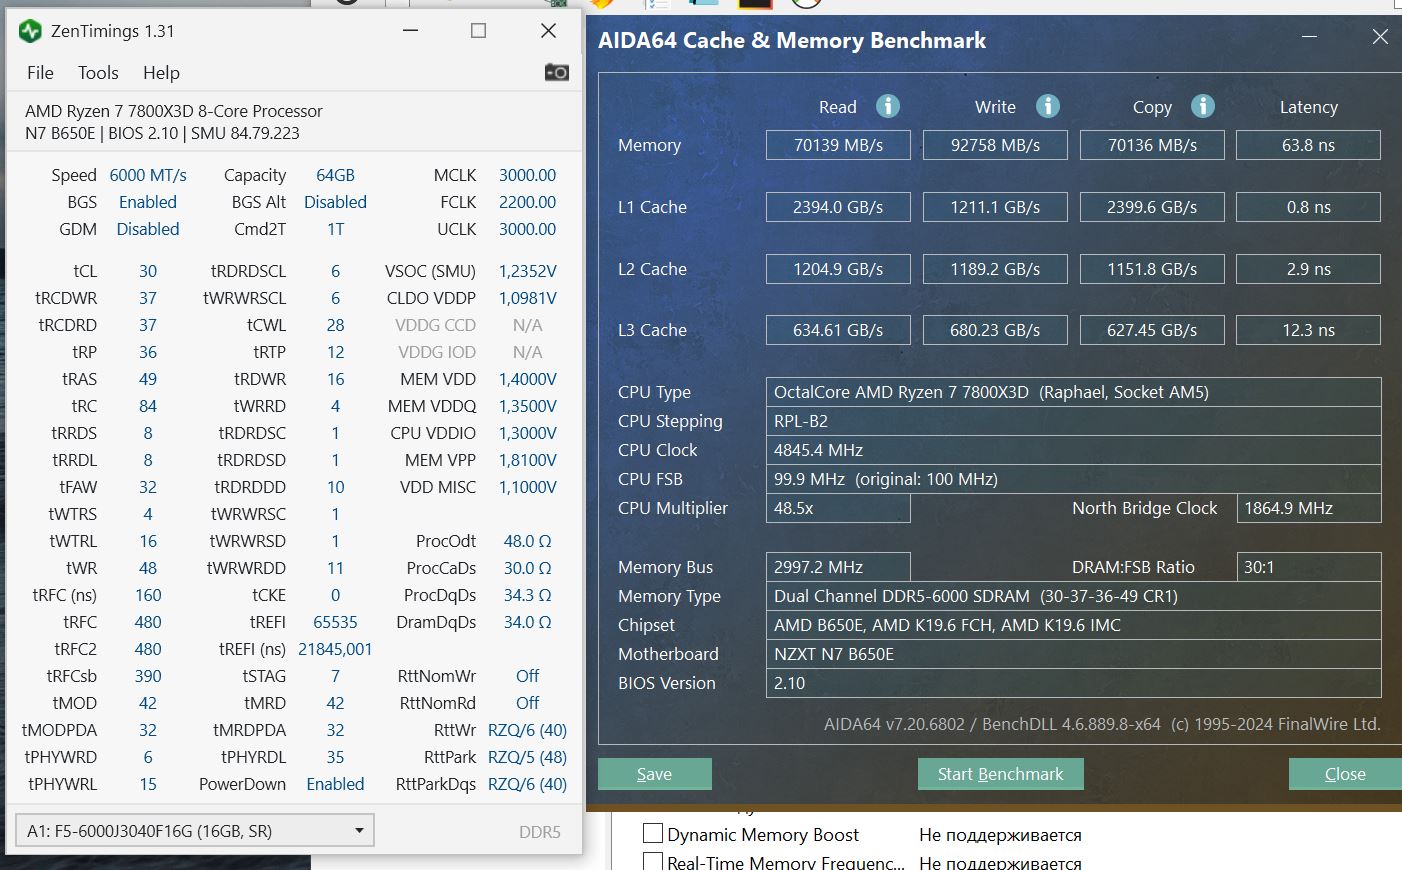Viewport: 1402px width, 870px height.
Task: Click the tRAS value 49
Action: [x=148, y=379]
